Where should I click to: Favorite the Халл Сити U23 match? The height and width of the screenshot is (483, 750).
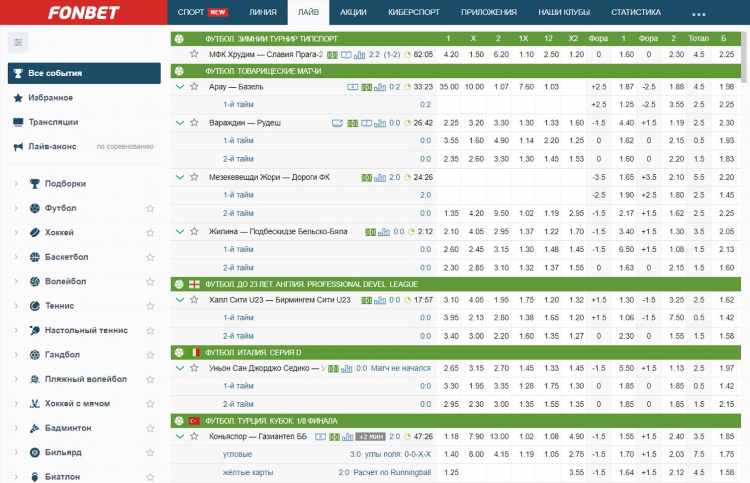[x=194, y=300]
